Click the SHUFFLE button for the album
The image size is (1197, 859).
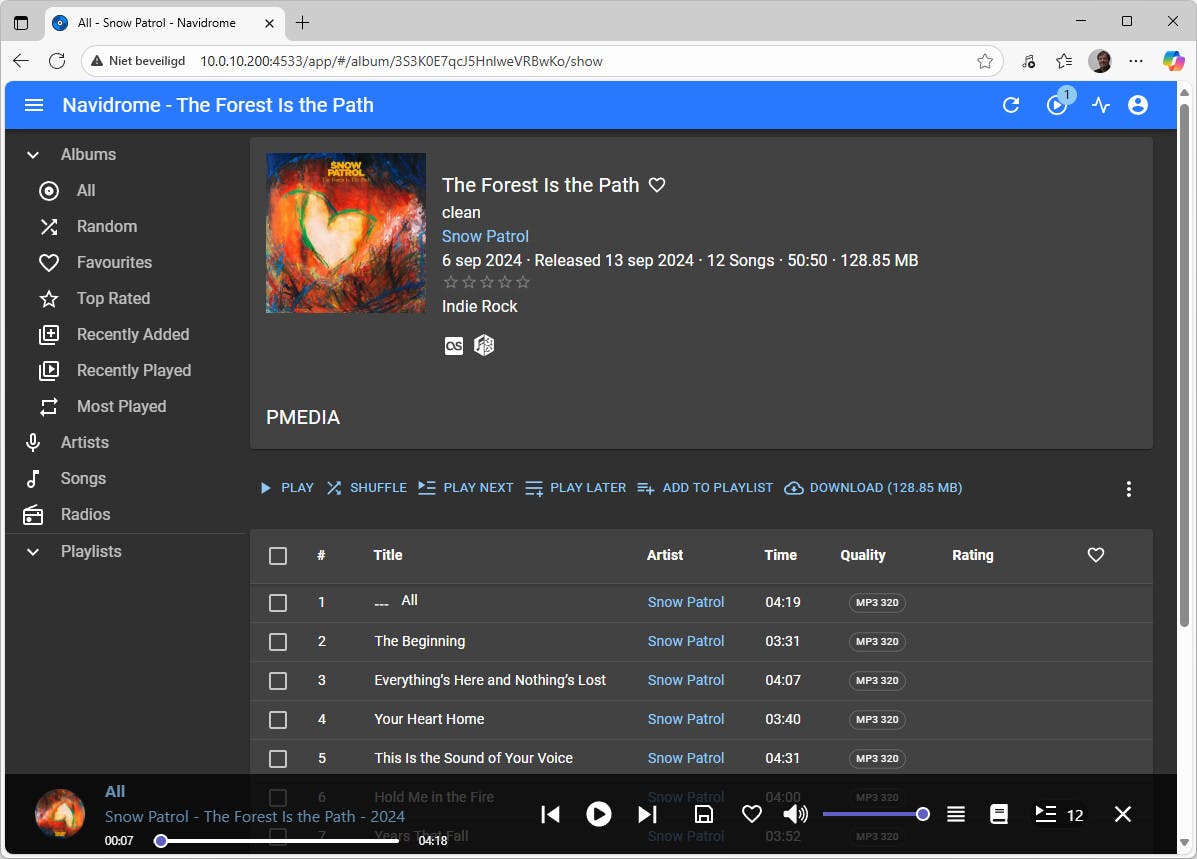pos(366,488)
